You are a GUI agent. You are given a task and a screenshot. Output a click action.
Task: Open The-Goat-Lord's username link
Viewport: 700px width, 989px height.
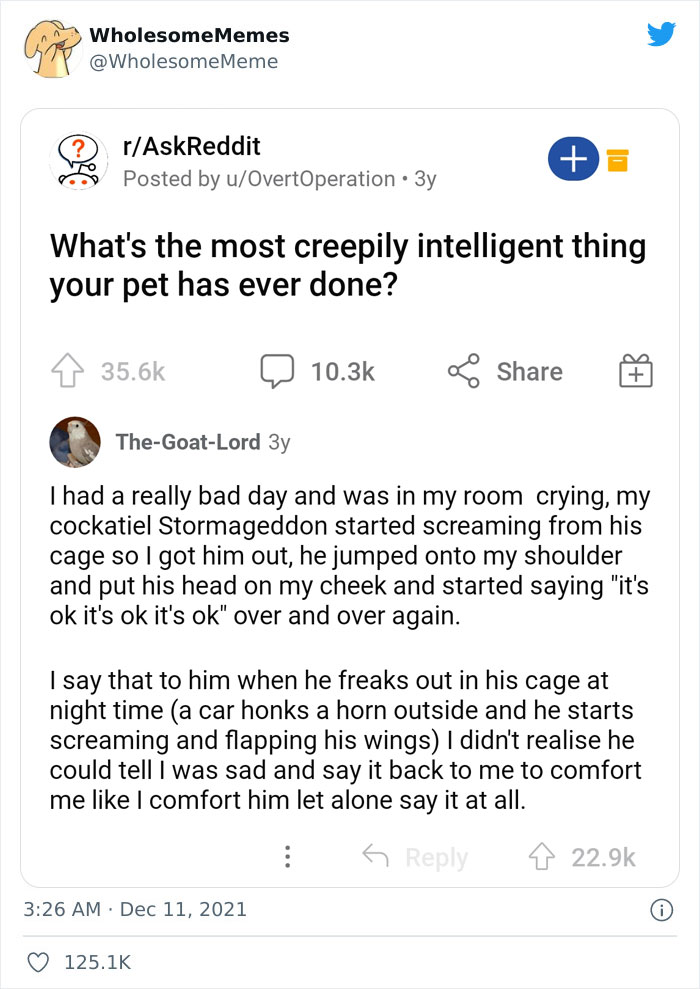click(x=188, y=442)
